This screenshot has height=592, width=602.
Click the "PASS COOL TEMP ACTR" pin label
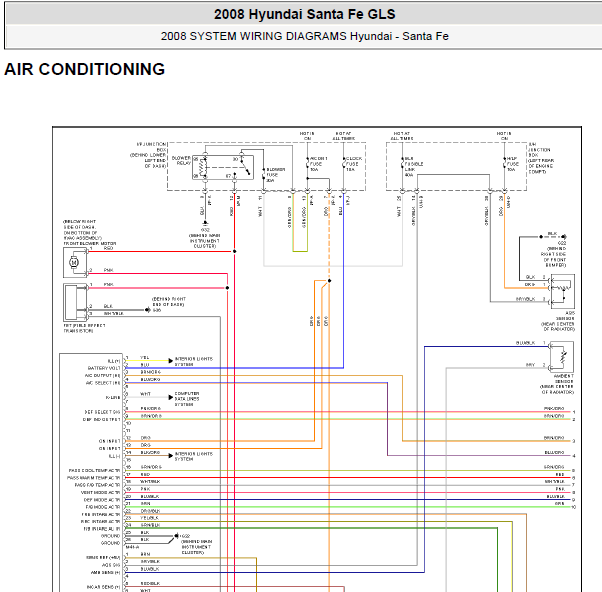94,470
